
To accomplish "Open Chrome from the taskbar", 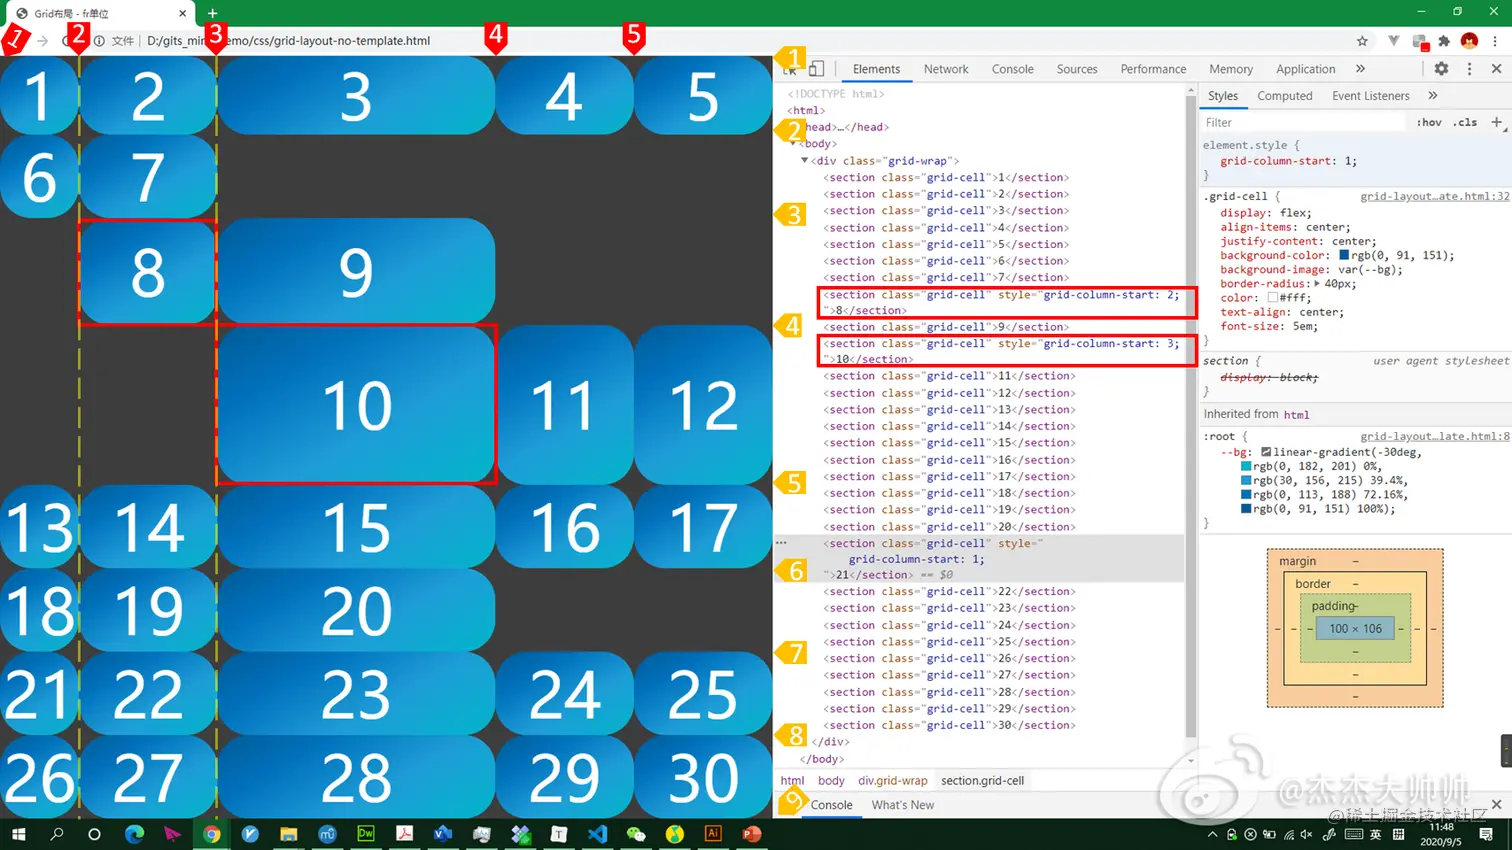I will [x=212, y=834].
